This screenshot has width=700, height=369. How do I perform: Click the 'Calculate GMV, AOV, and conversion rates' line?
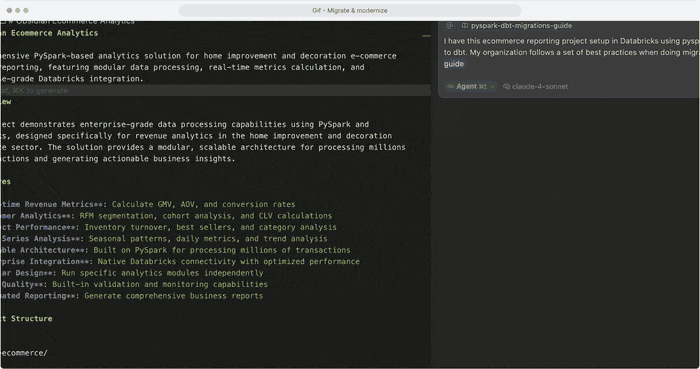[148, 204]
